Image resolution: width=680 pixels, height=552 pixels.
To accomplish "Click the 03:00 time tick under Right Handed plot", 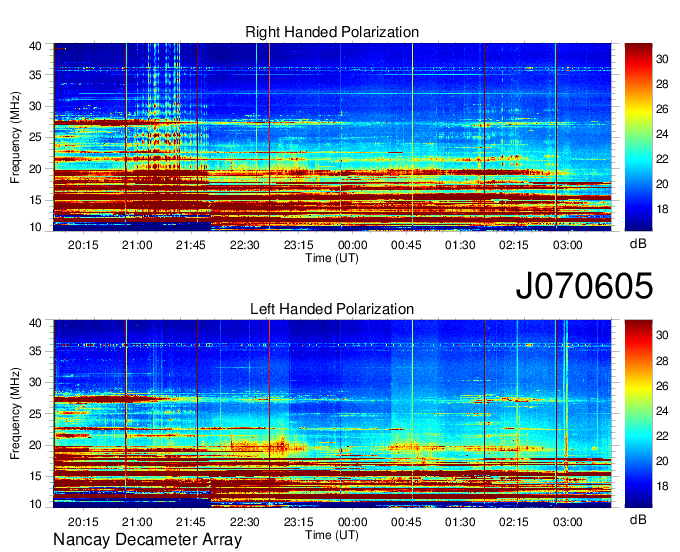I will click(568, 245).
